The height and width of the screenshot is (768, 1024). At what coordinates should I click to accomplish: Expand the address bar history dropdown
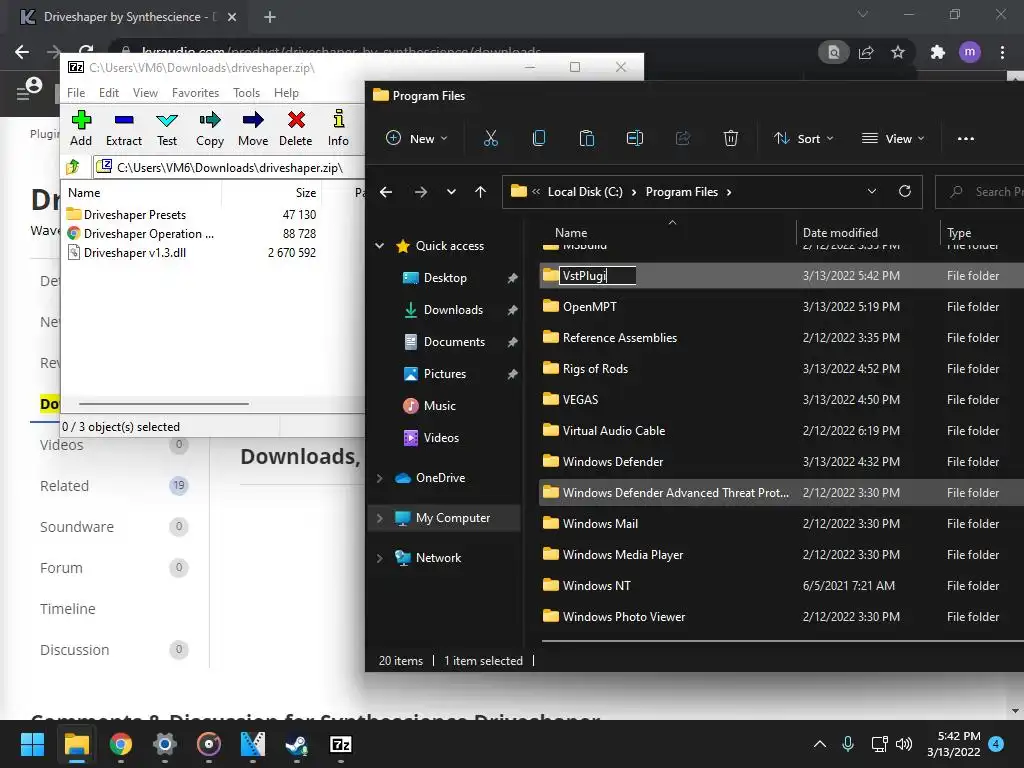(x=872, y=191)
